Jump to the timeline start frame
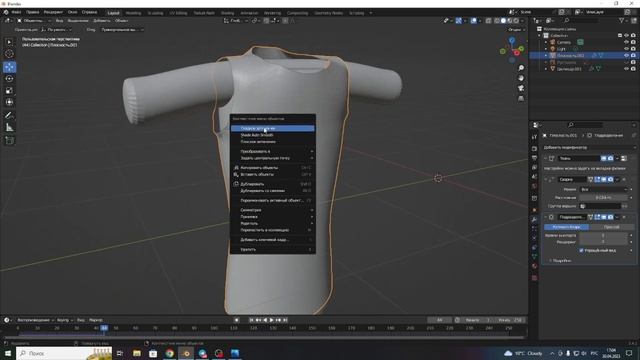The width and height of the screenshot is (640, 360). pyautogui.click(x=251, y=320)
